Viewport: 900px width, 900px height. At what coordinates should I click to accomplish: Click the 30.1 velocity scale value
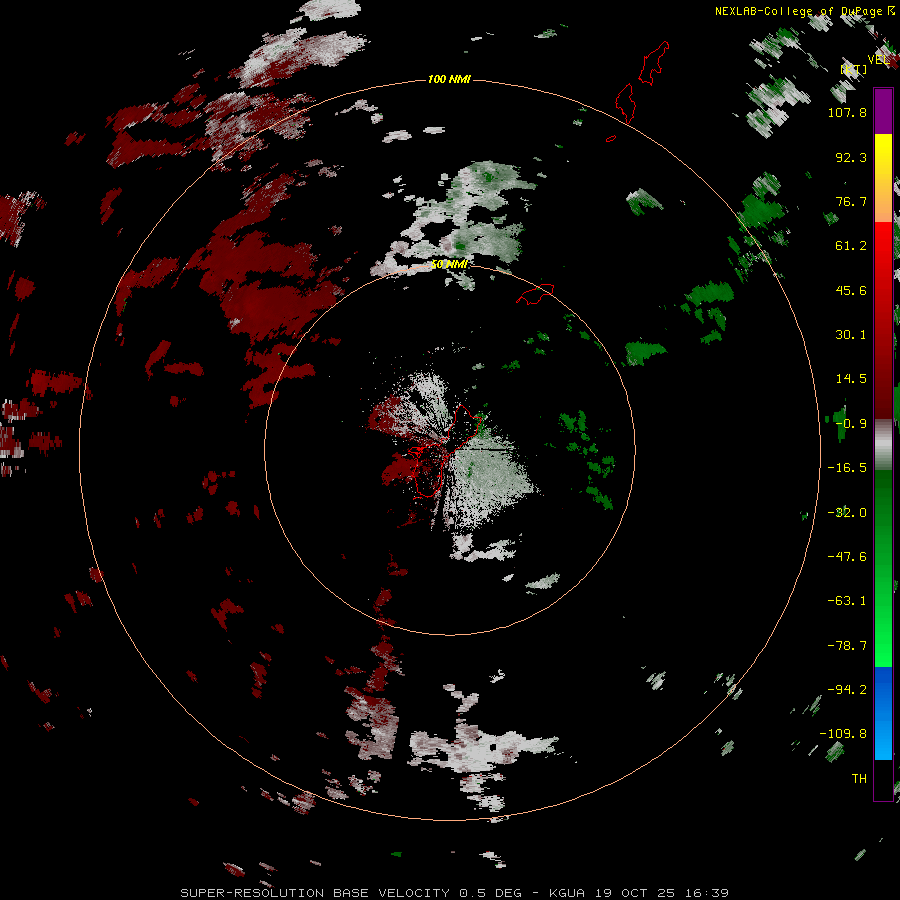tap(851, 335)
